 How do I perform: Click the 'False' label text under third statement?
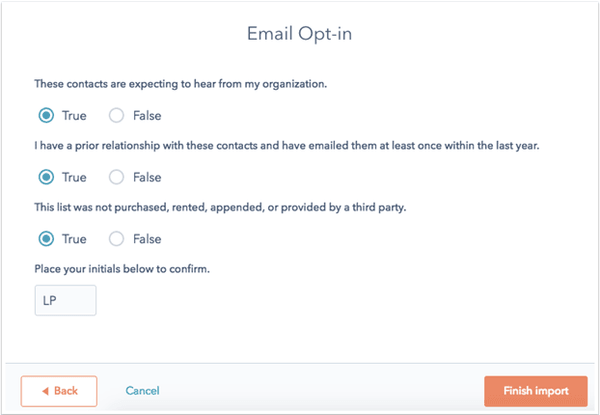[147, 239]
